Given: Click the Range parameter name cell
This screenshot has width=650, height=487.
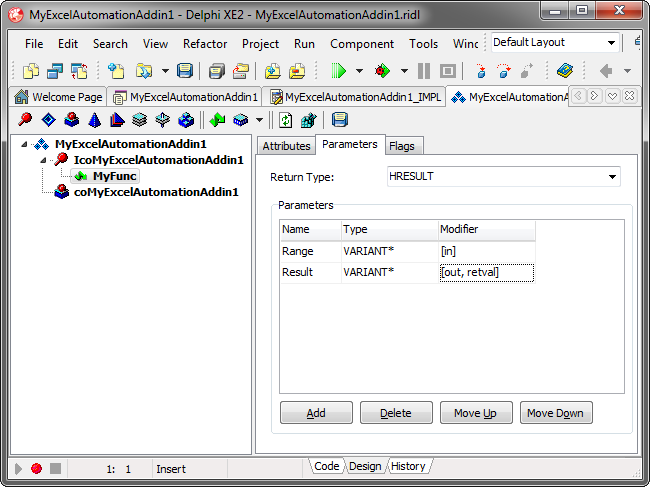Looking at the screenshot, I should pos(311,251).
